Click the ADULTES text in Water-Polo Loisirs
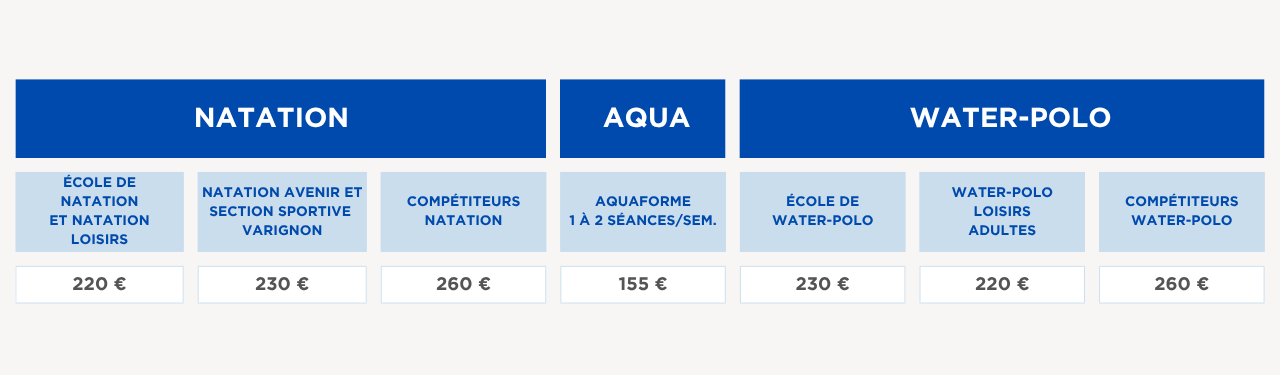The image size is (1280, 375). pos(1002,230)
